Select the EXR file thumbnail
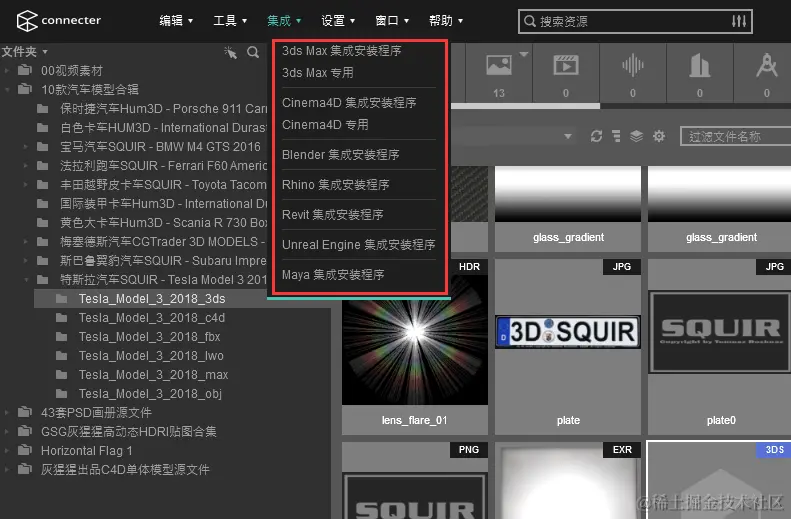Screen dimensions: 791x519 coord(568,480)
